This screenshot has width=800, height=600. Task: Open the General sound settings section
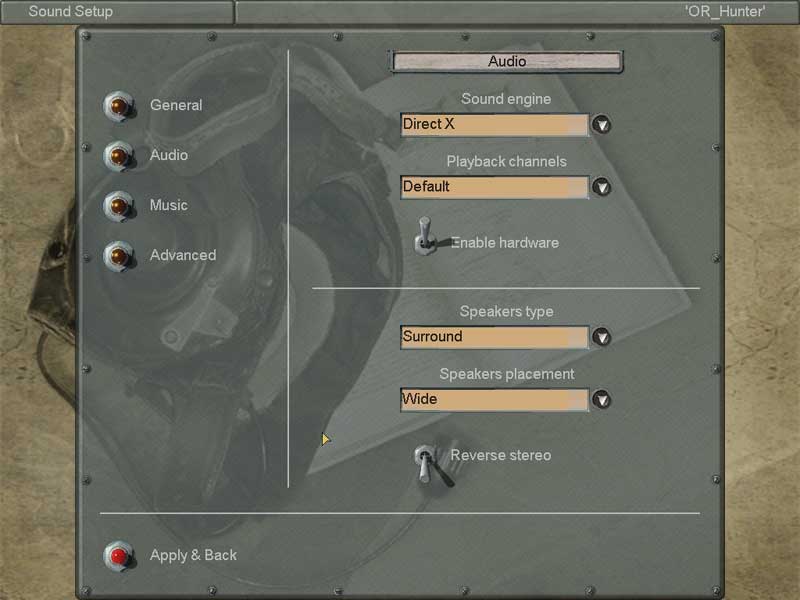(x=176, y=105)
